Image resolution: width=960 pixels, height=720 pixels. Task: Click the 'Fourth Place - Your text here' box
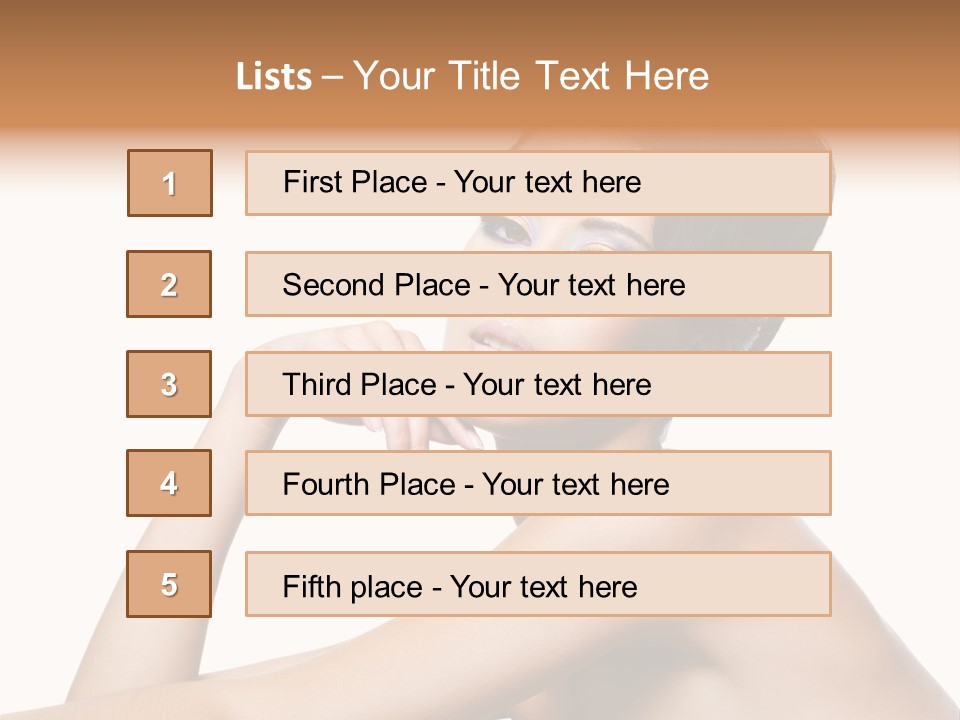pos(538,483)
